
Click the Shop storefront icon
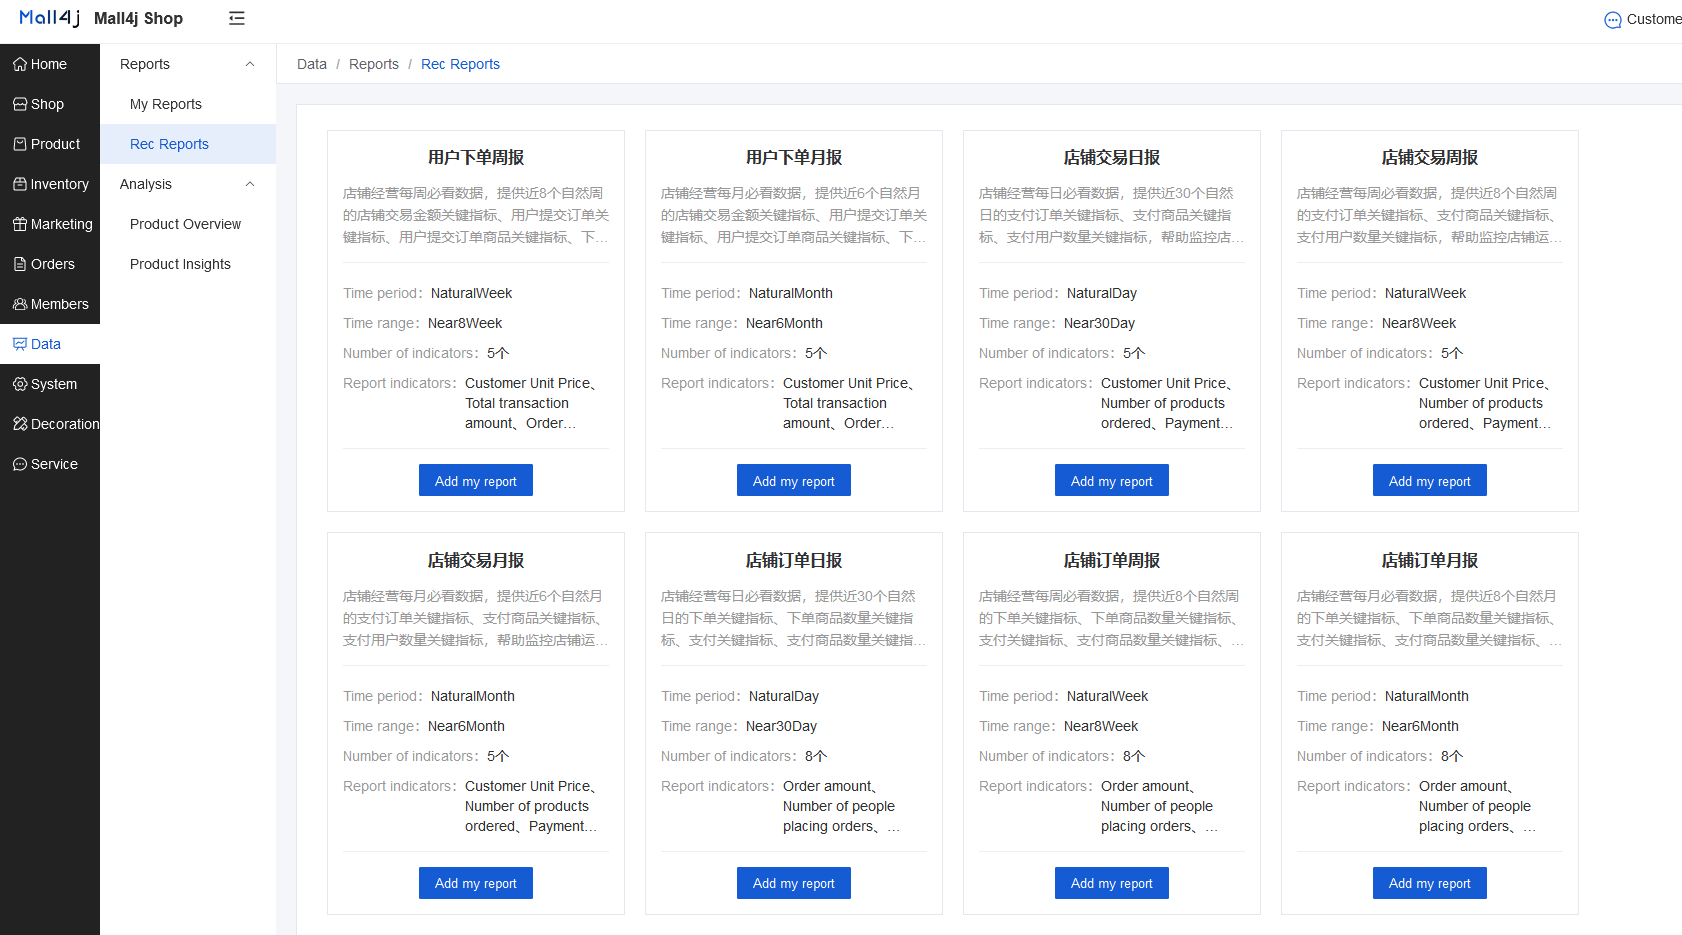coord(20,104)
